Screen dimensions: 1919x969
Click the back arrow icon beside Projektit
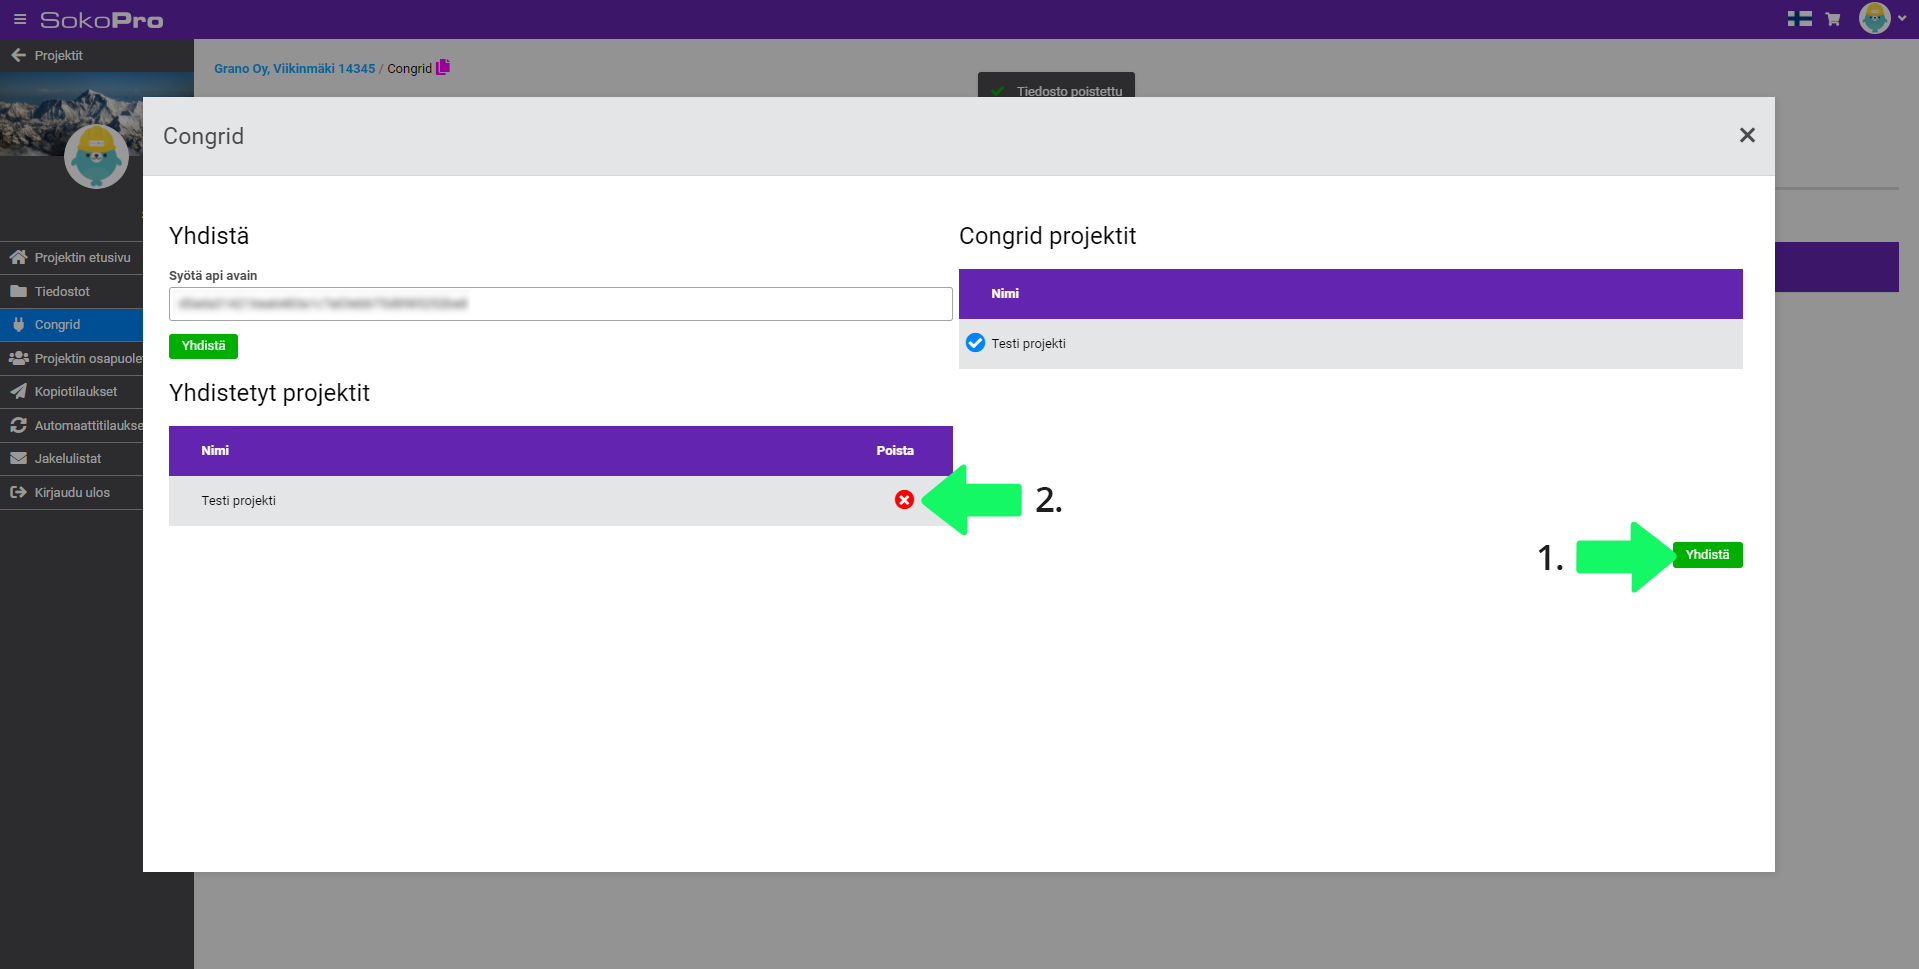18,55
